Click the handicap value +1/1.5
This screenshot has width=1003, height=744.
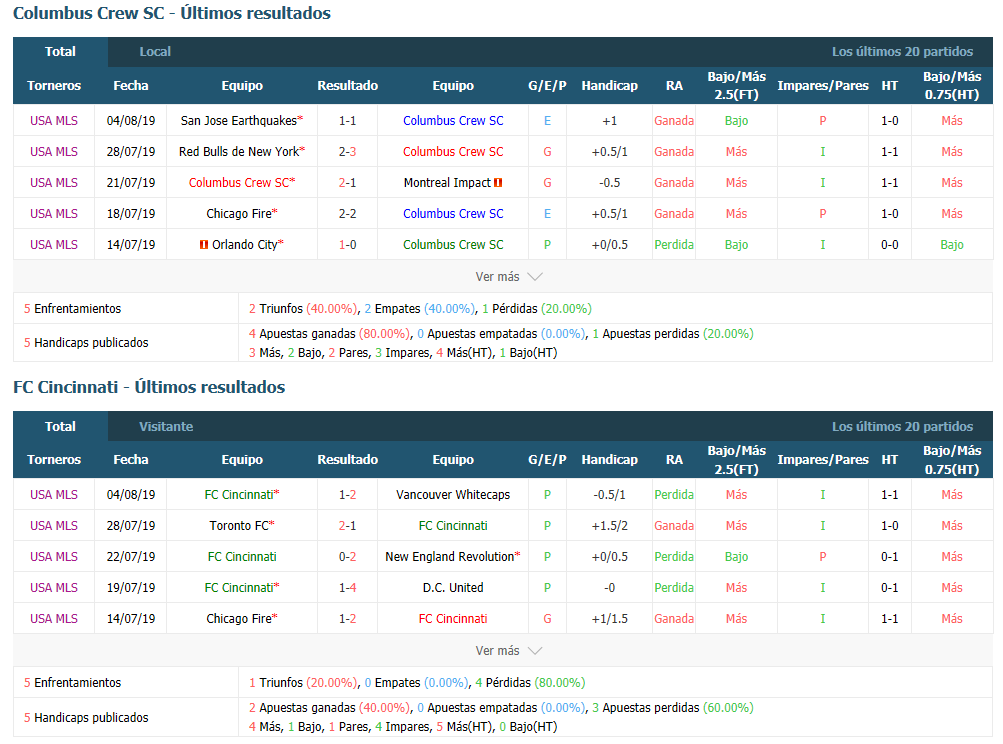(x=610, y=619)
